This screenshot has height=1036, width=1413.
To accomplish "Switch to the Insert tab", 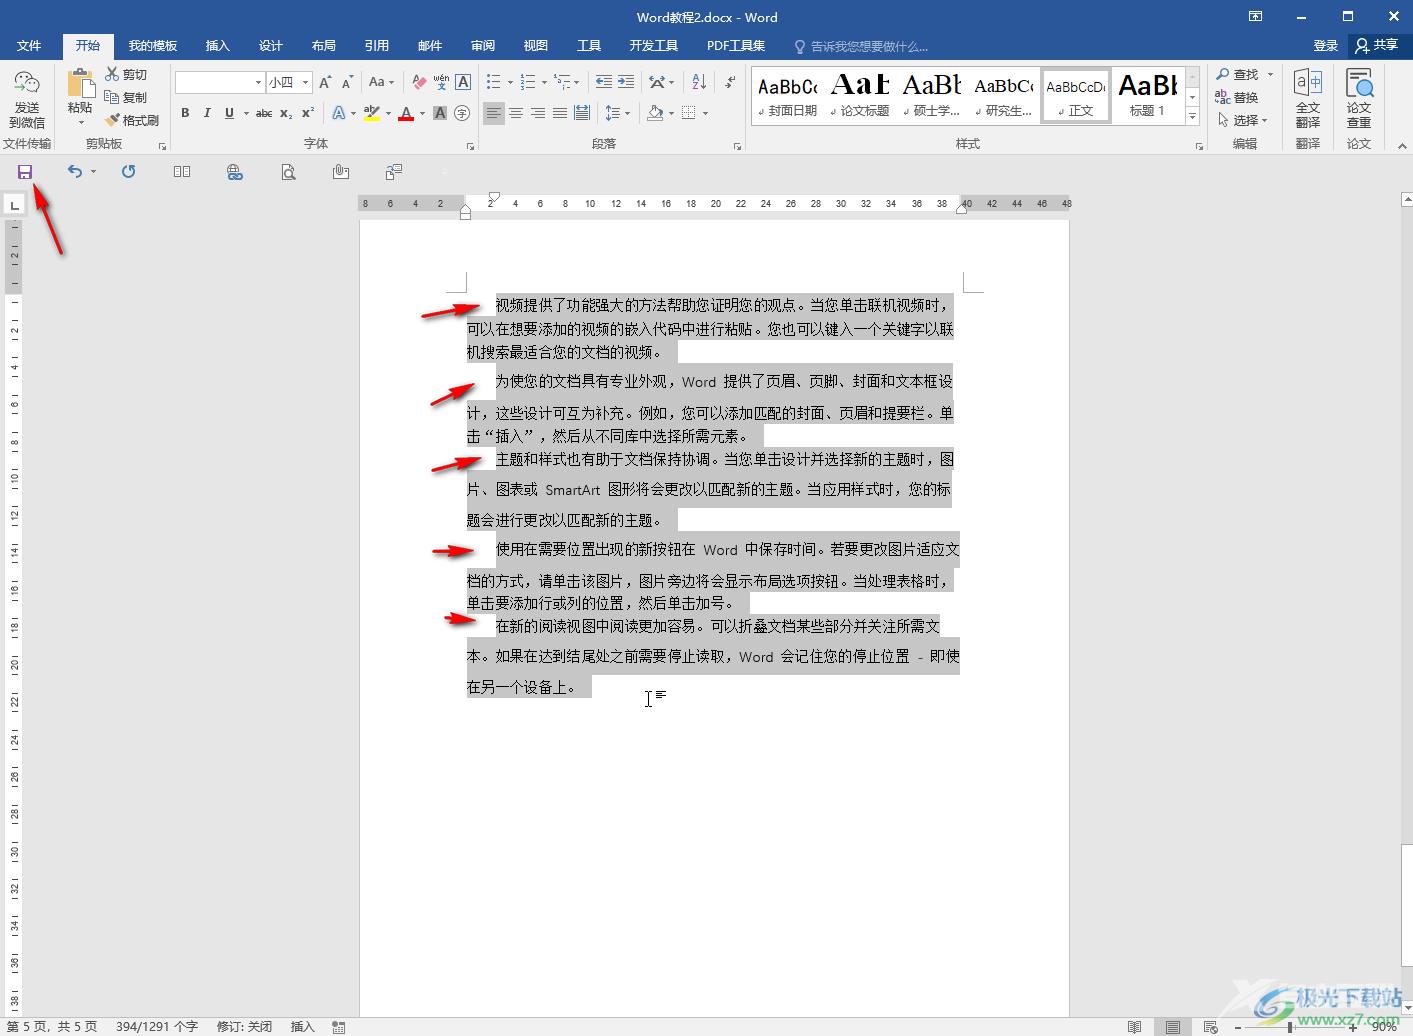I will (217, 46).
